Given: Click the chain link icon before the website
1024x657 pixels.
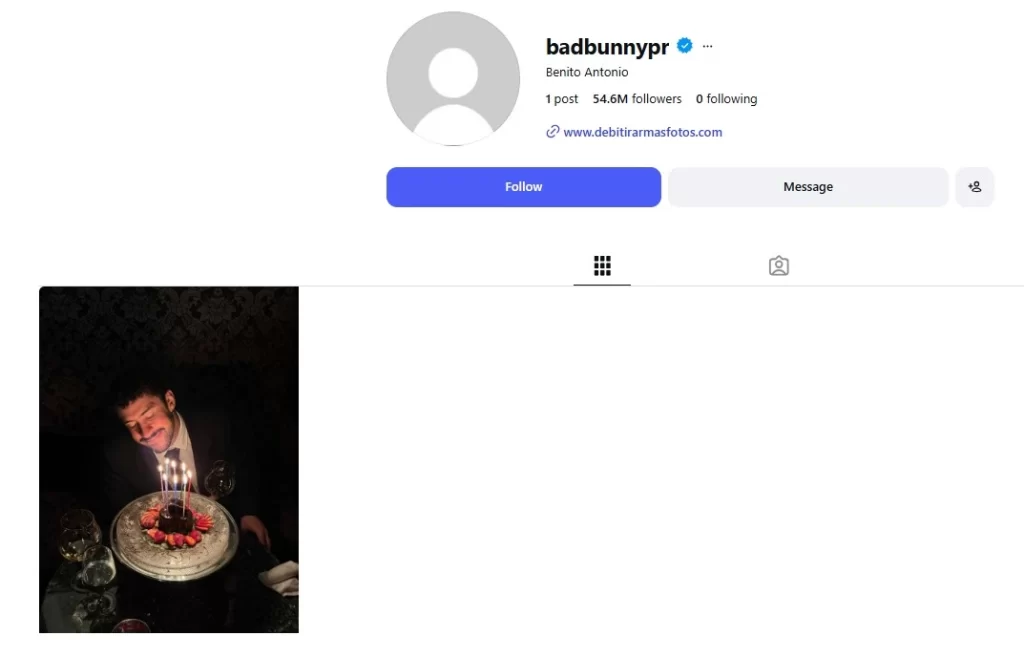Looking at the screenshot, I should click(552, 132).
